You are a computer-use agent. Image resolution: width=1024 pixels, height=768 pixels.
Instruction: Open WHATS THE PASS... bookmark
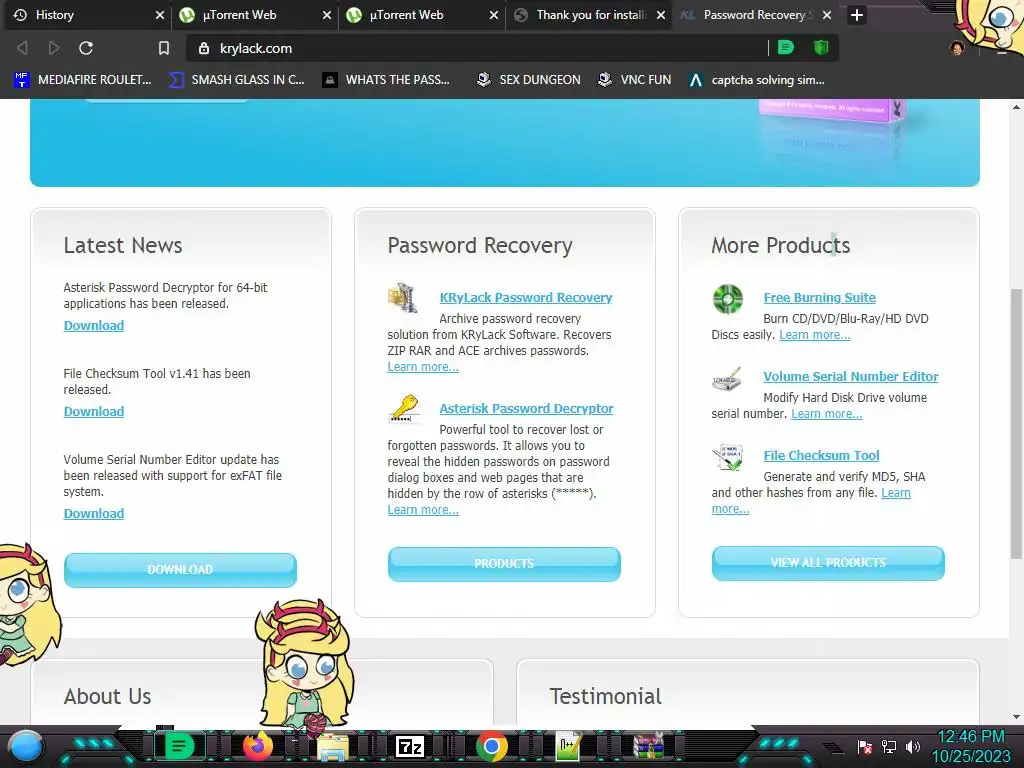tap(387, 80)
